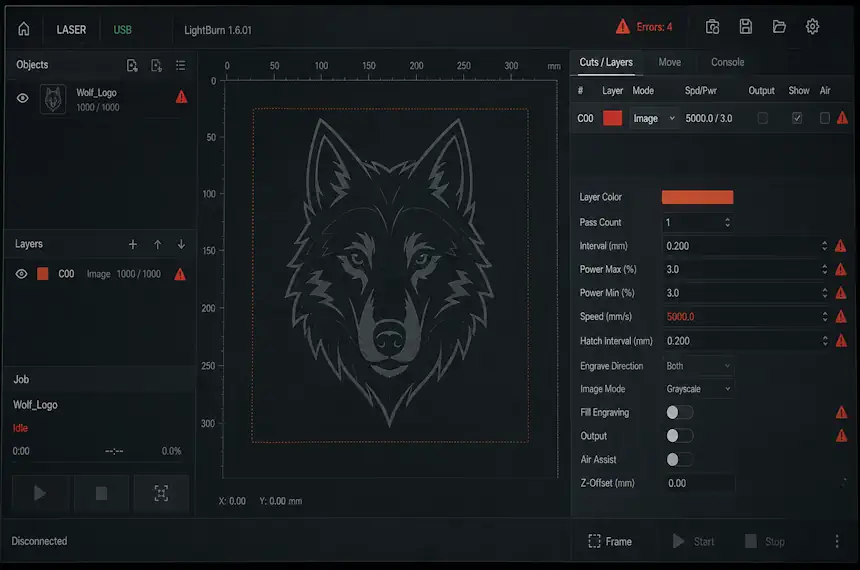Viewport: 860px width, 570px height.
Task: Adjust the Power Max (%) stepper arrows
Action: (824, 269)
